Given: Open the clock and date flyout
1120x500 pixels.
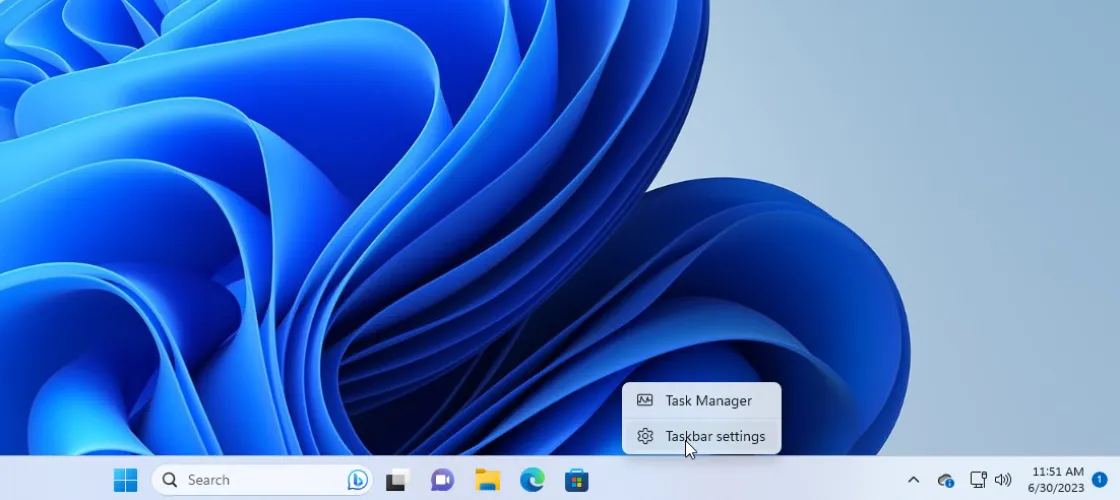Looking at the screenshot, I should click(x=1057, y=480).
